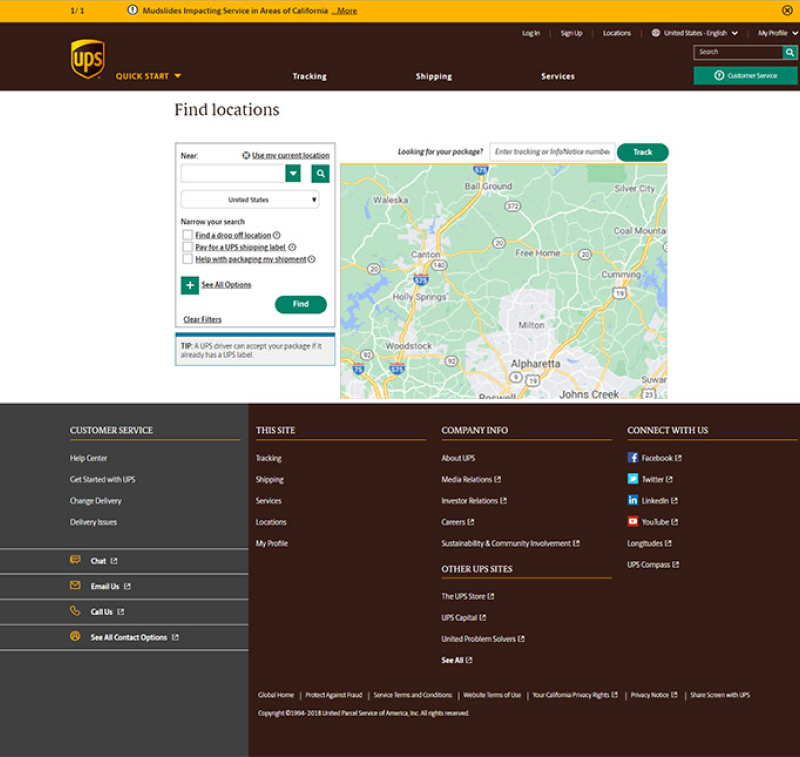800x757 pixels.
Task: Open Change Delivery footer link
Action: 95,501
